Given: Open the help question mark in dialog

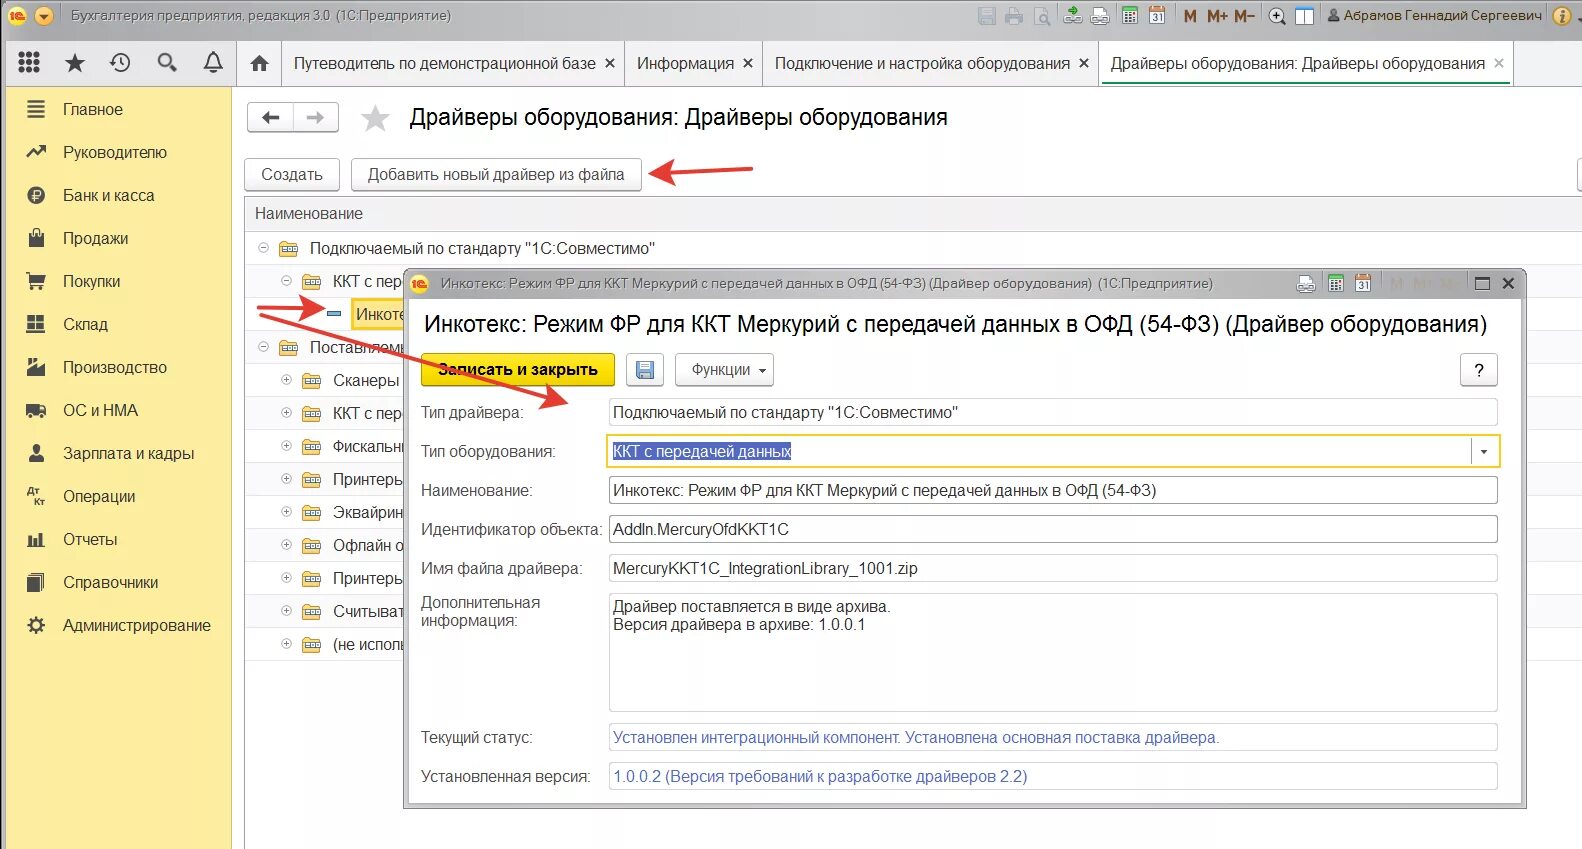Looking at the screenshot, I should point(1479,370).
